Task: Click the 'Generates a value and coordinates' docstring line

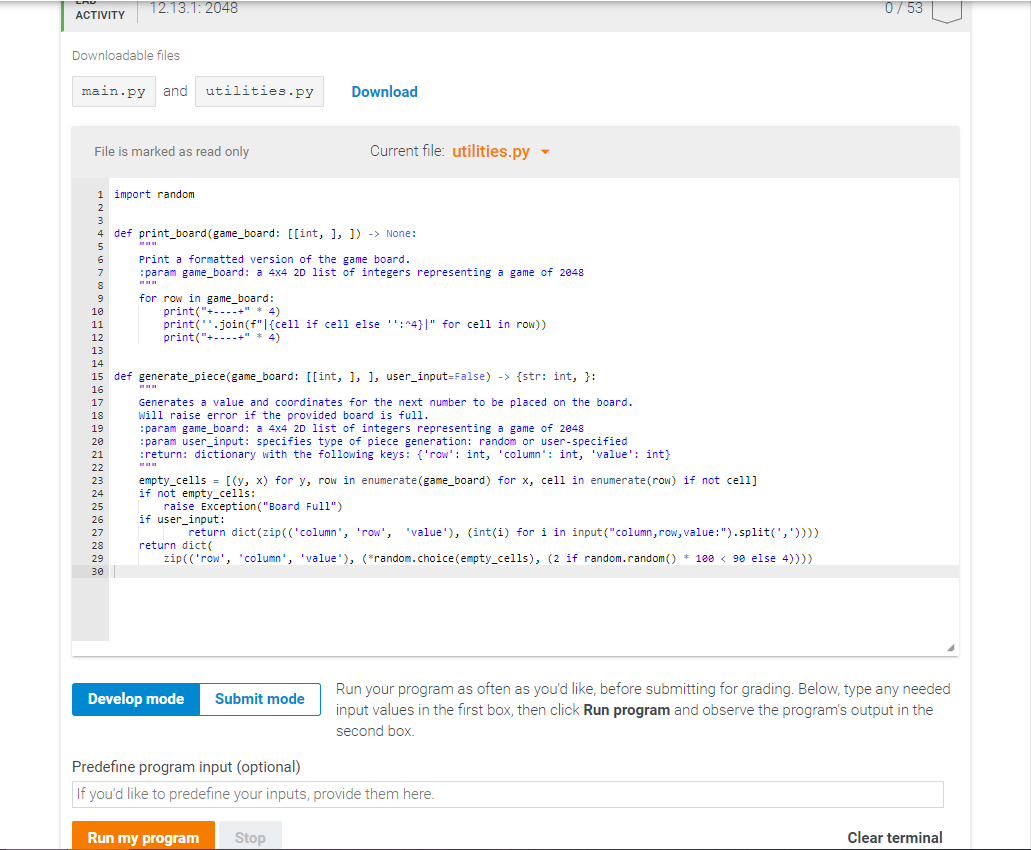Action: 385,402
